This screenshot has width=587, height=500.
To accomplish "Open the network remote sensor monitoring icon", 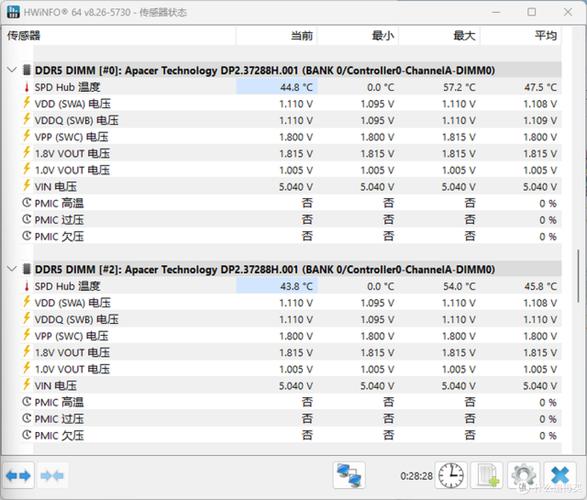I will coord(349,475).
